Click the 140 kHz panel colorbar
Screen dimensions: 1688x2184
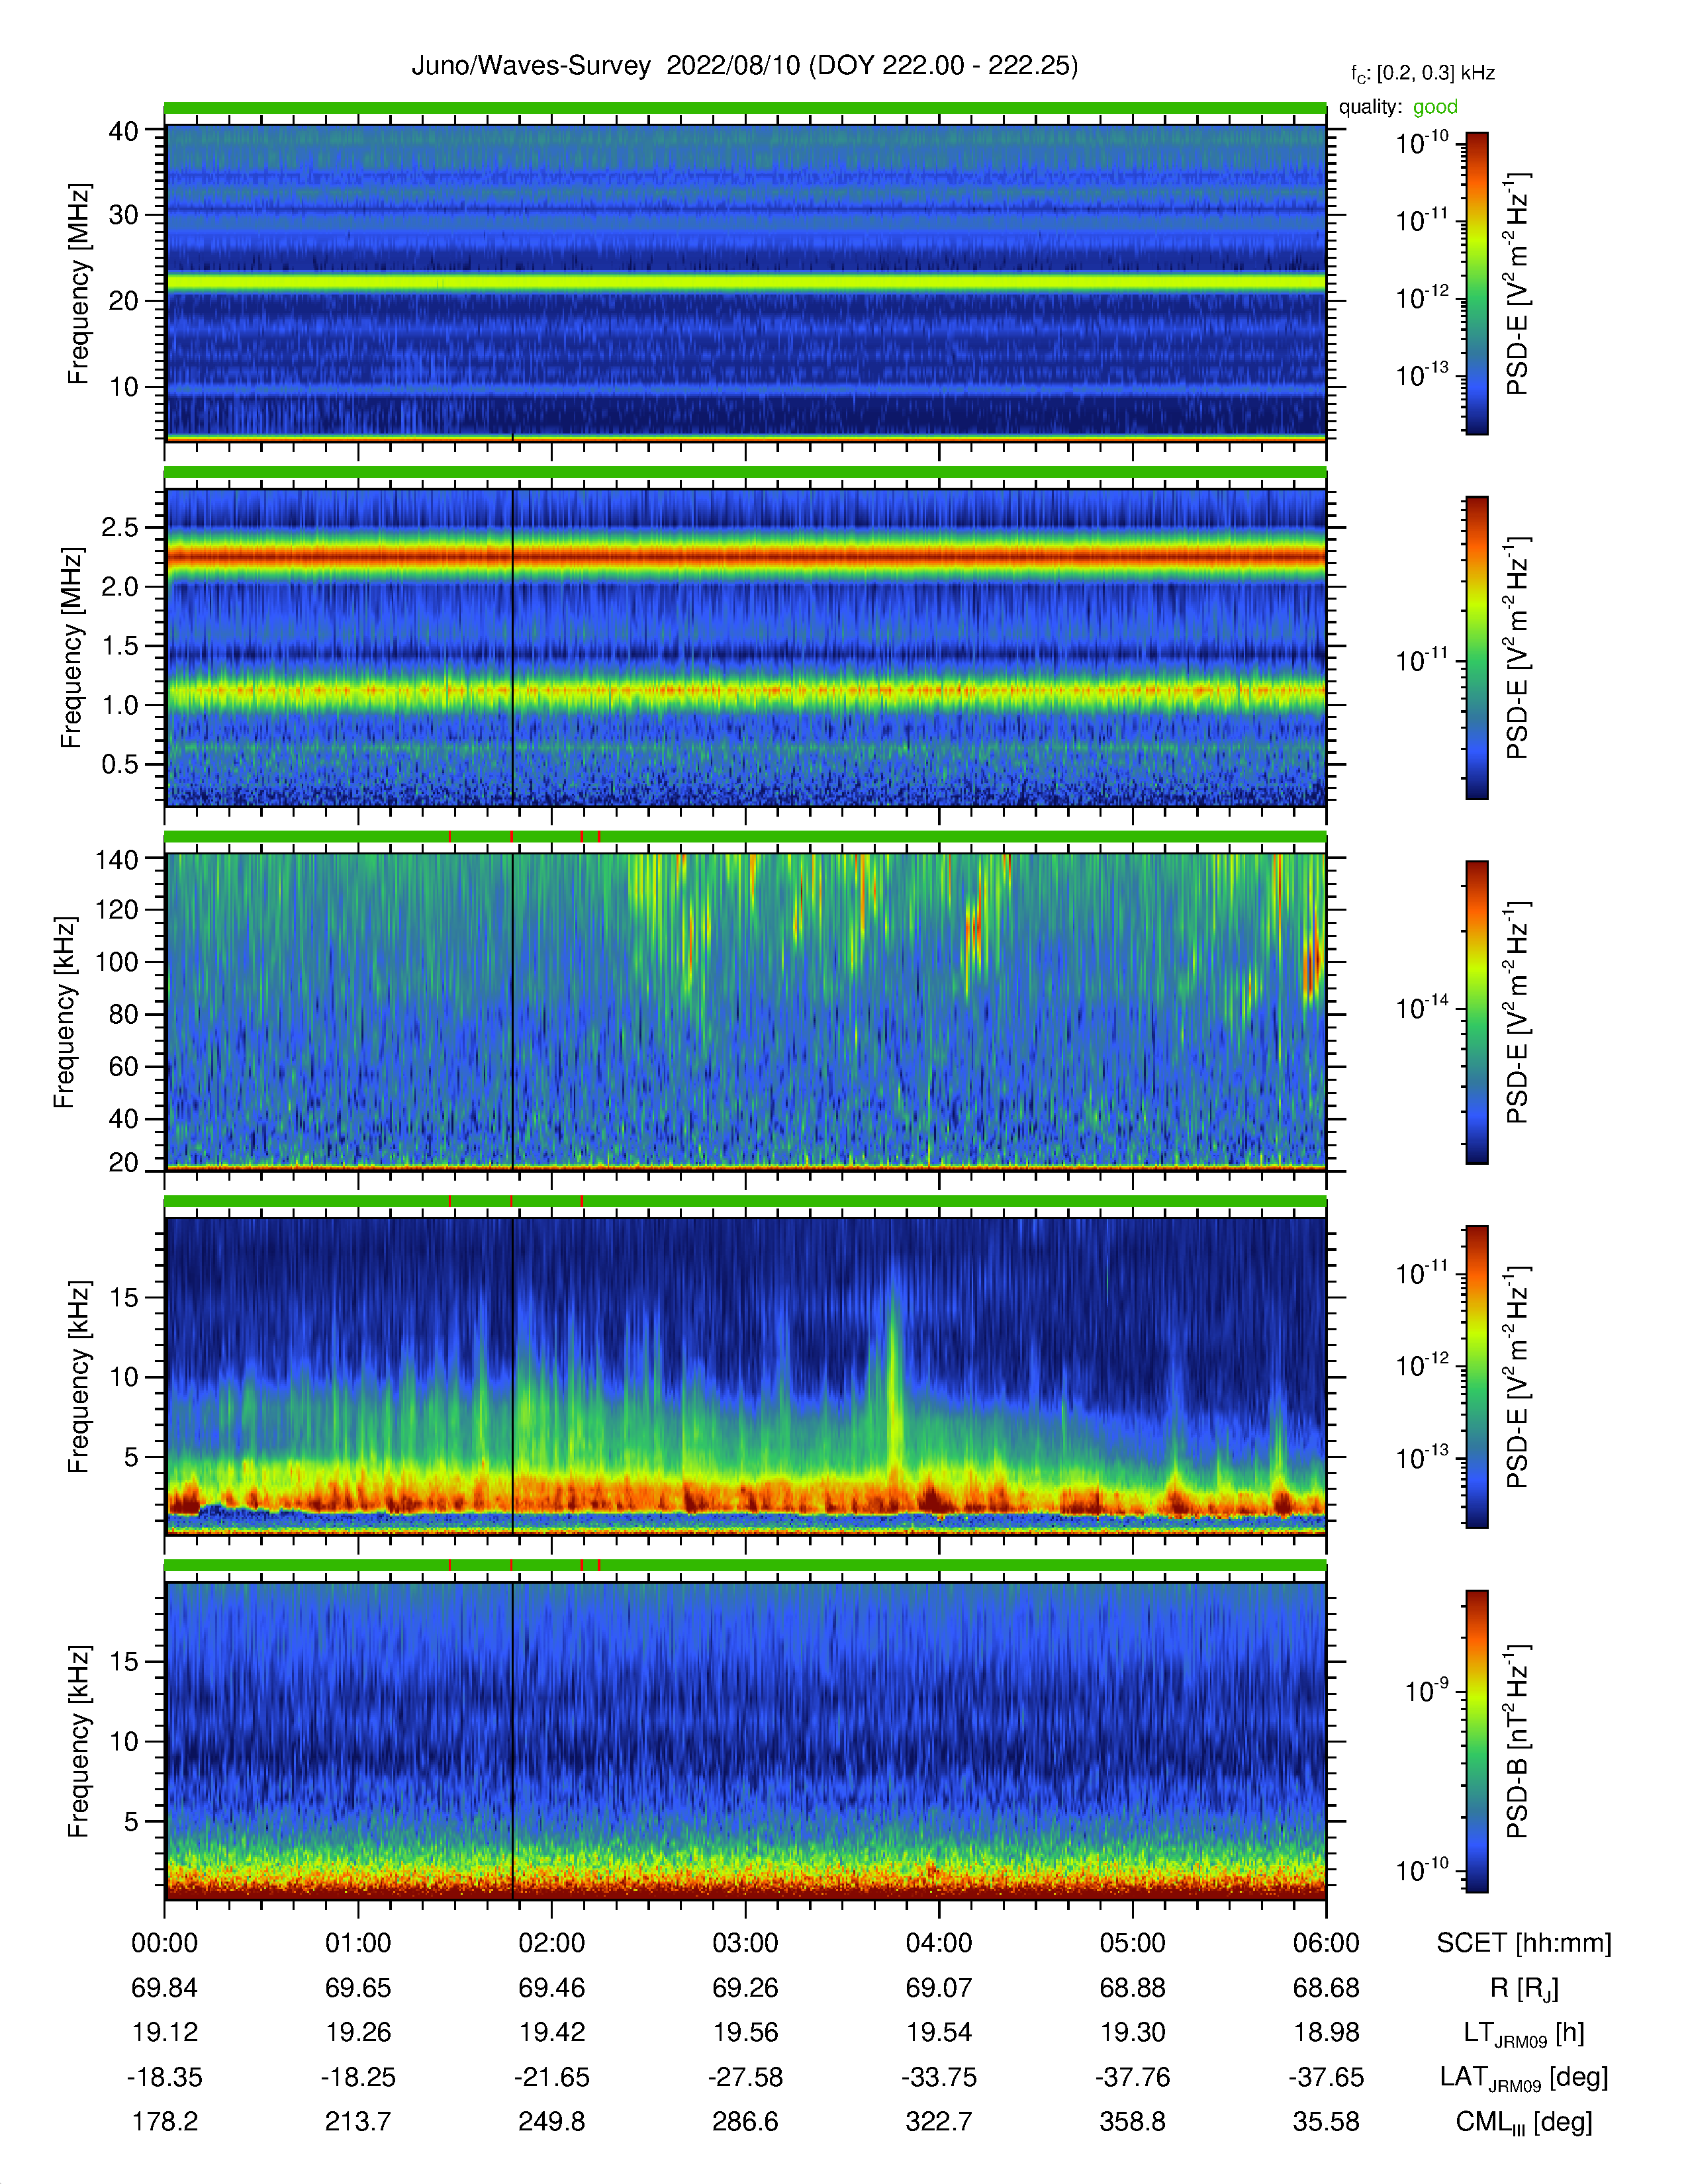[x=1476, y=1012]
